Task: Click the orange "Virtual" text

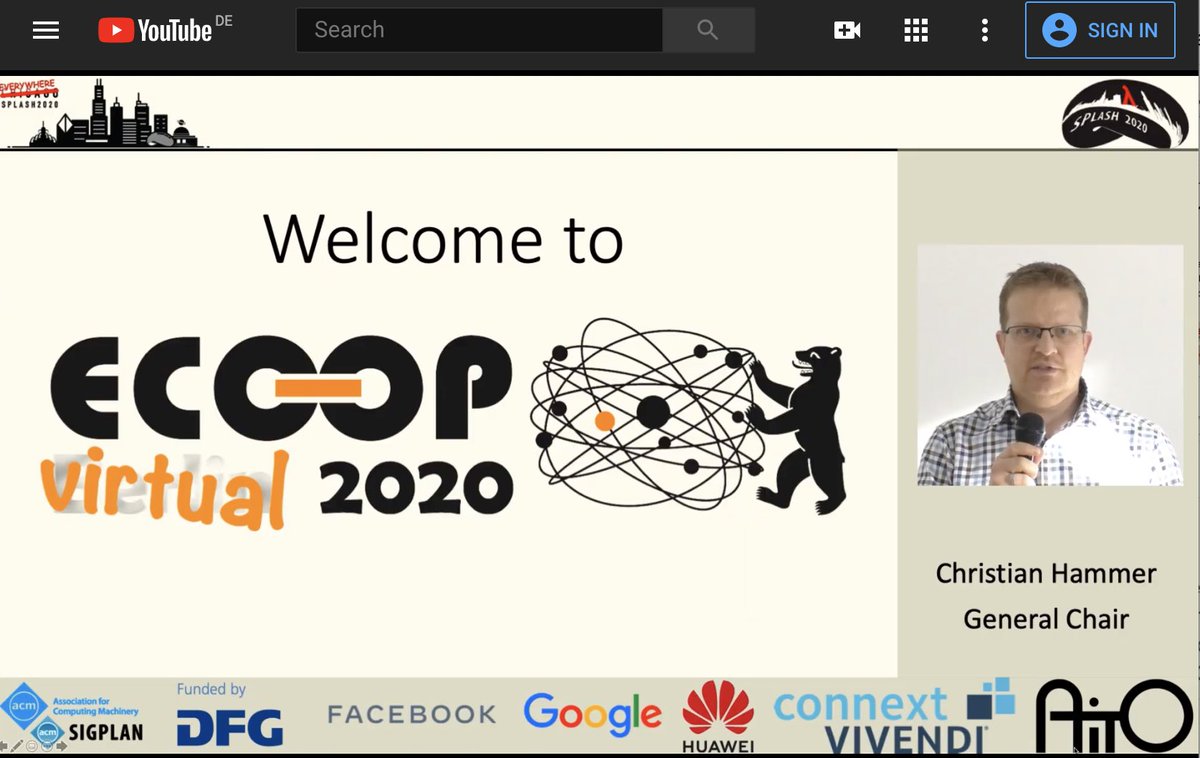Action: [165, 489]
